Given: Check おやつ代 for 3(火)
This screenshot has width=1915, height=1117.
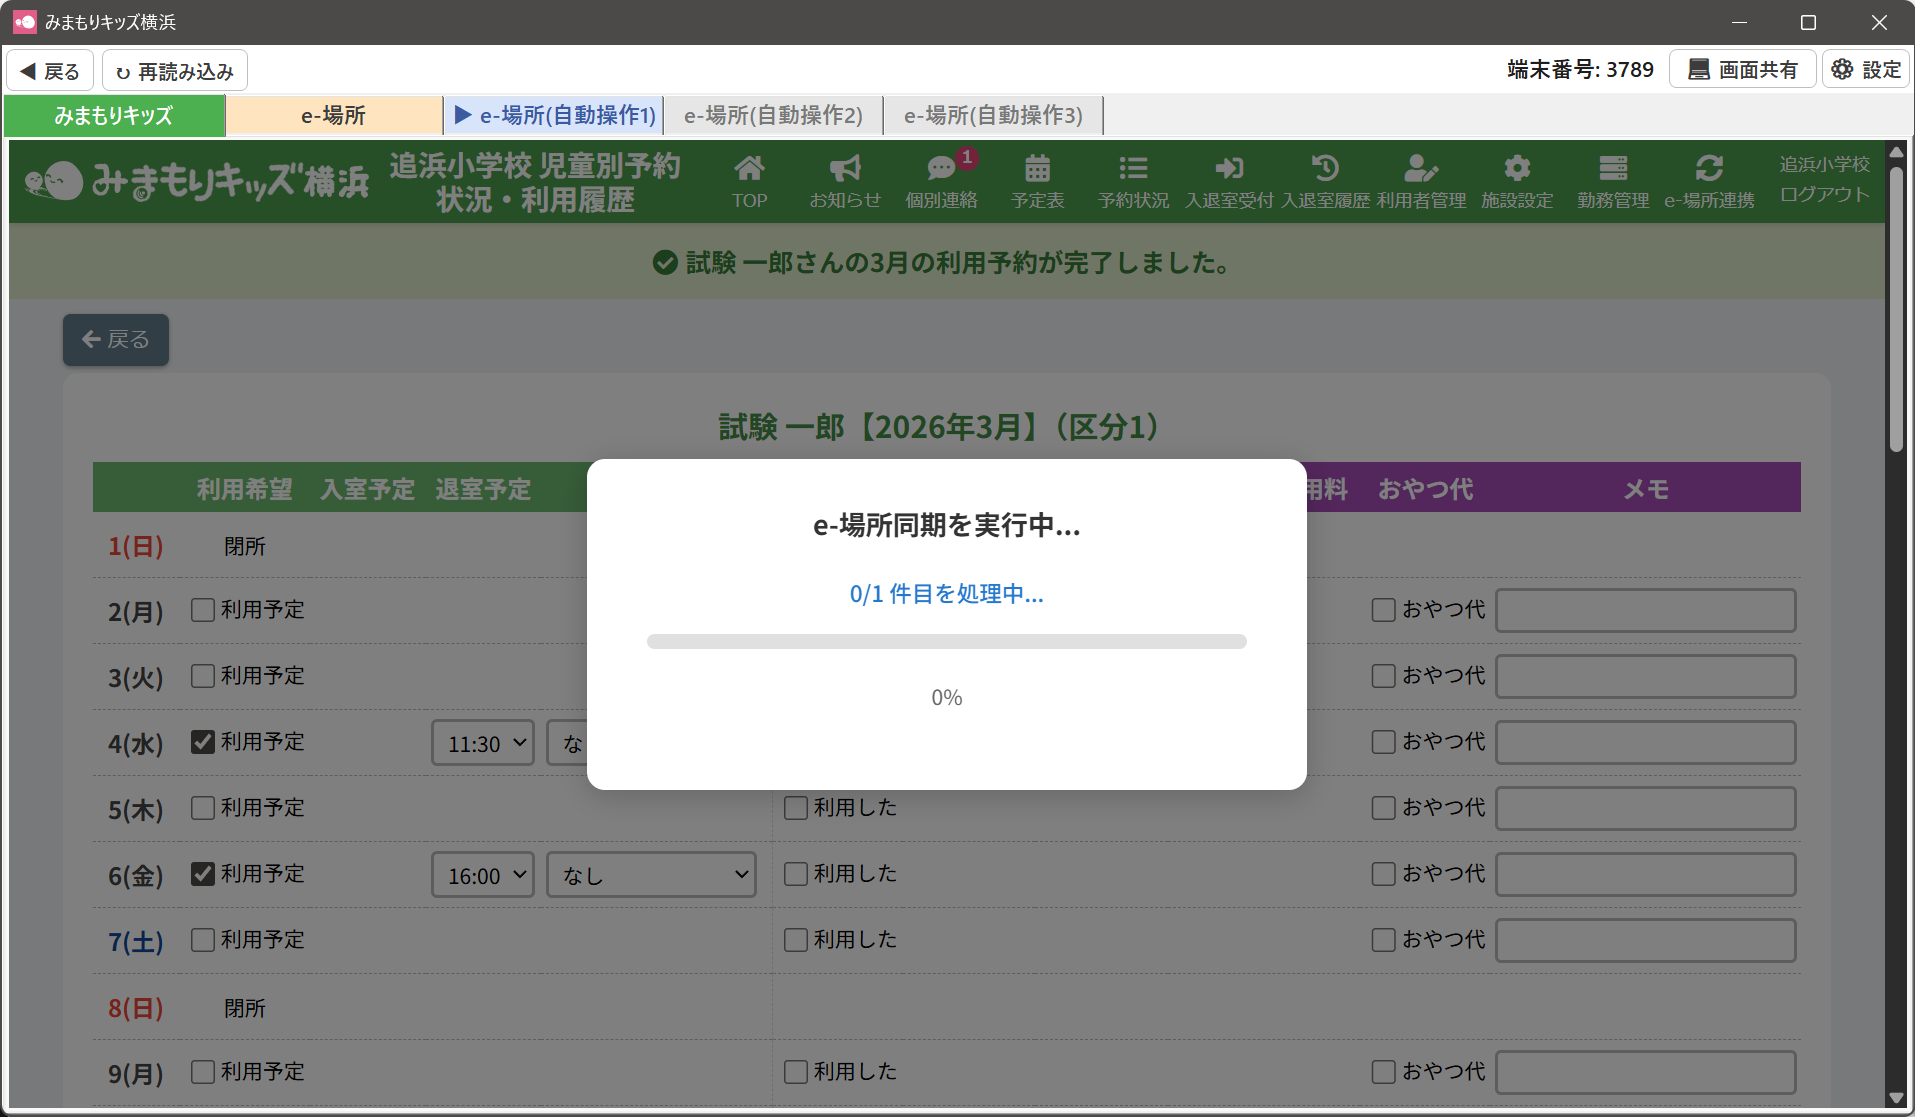Looking at the screenshot, I should pyautogui.click(x=1383, y=676).
